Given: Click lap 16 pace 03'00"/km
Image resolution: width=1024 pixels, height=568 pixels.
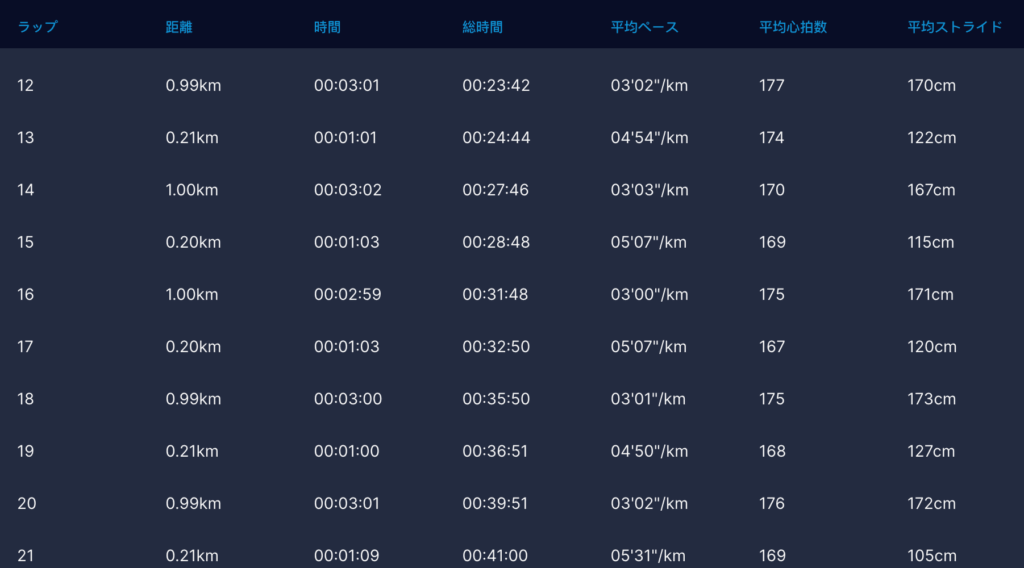Looking at the screenshot, I should (x=649, y=295).
